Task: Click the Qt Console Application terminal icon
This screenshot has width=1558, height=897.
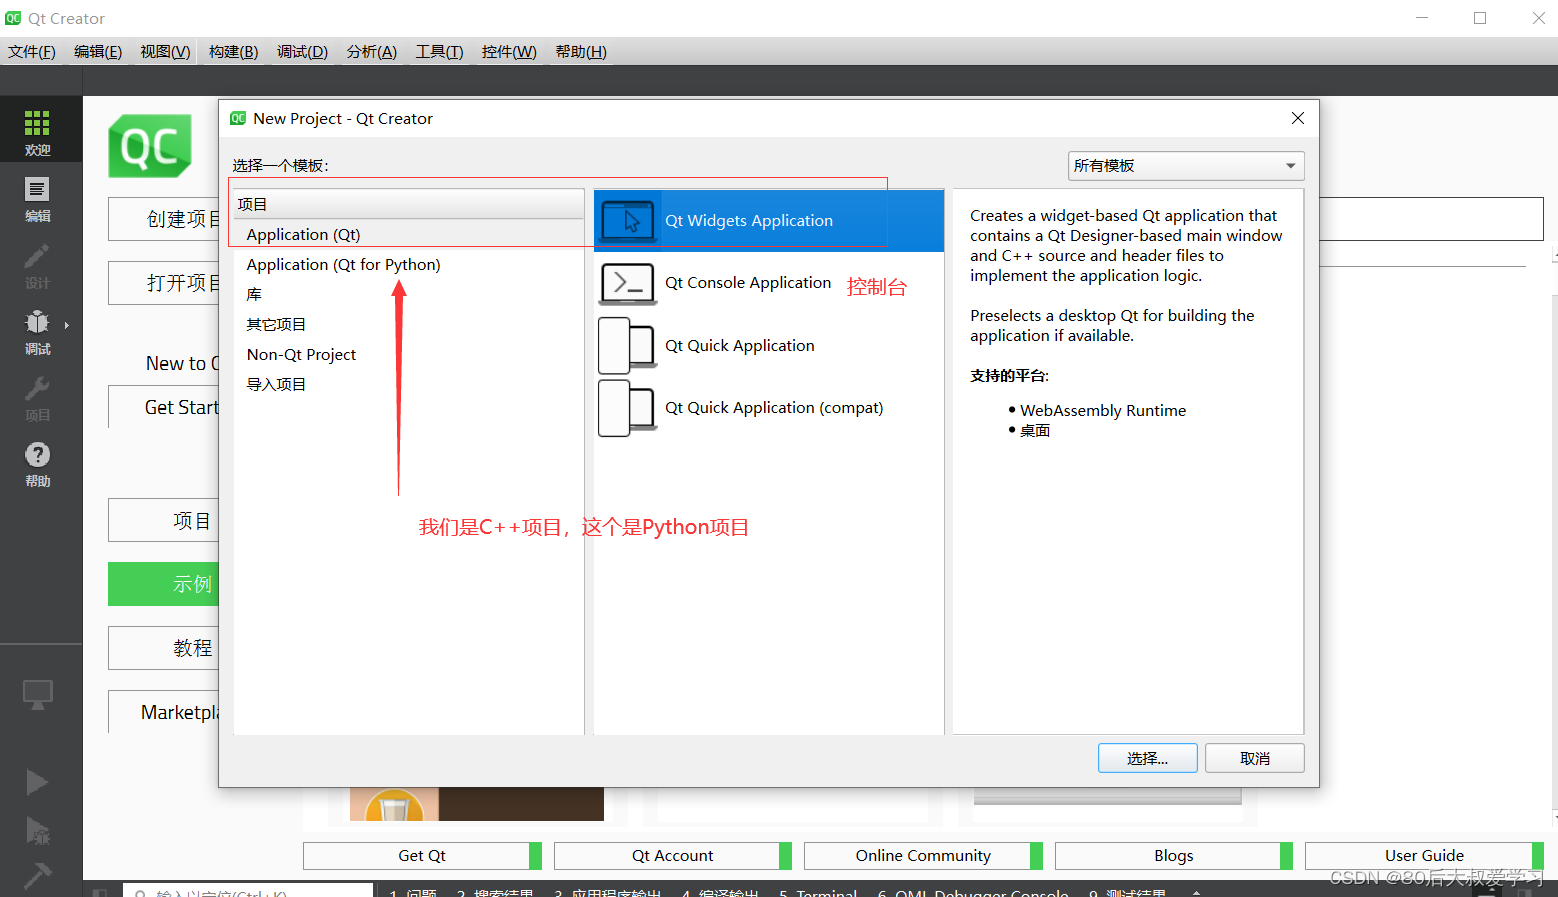Action: coord(627,284)
